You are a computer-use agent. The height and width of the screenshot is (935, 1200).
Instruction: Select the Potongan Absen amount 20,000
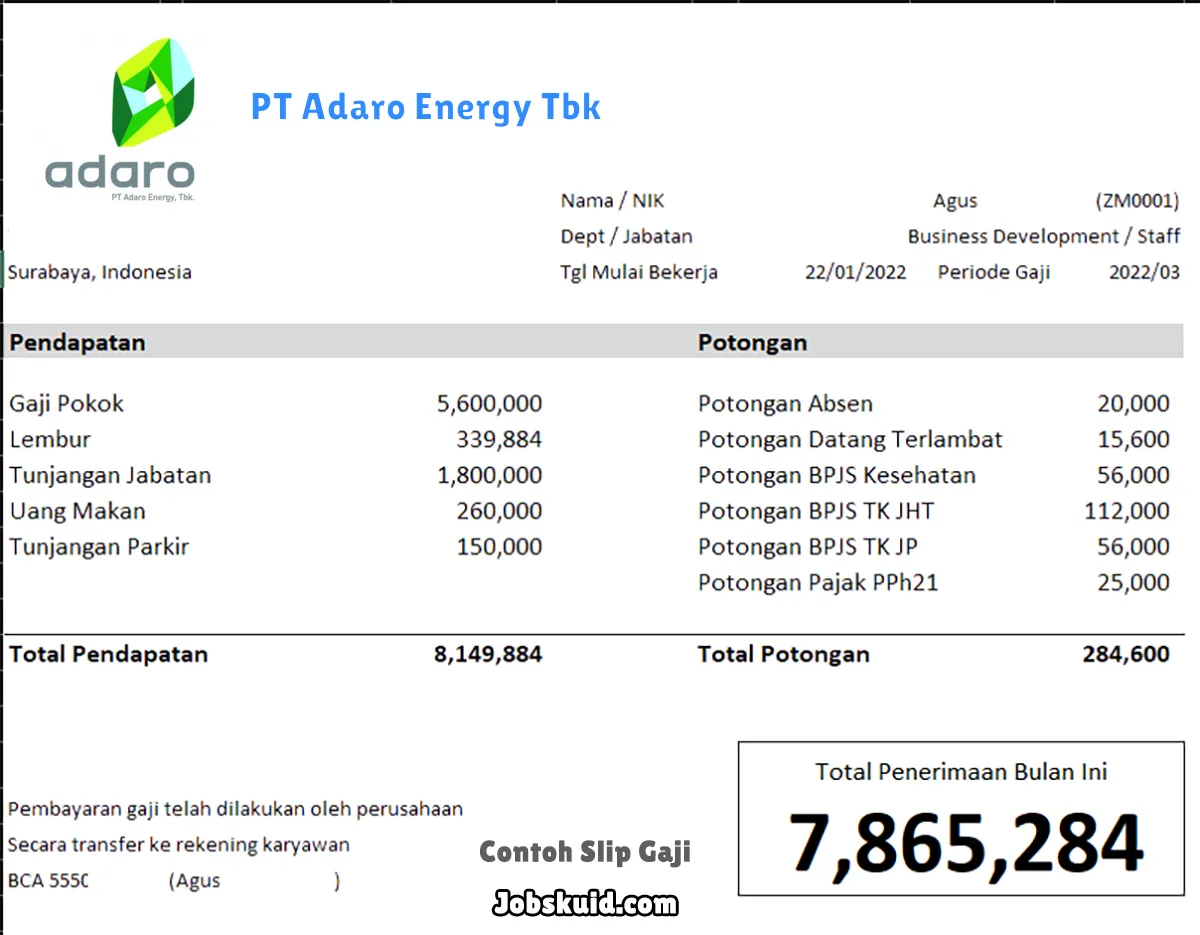point(1132,404)
